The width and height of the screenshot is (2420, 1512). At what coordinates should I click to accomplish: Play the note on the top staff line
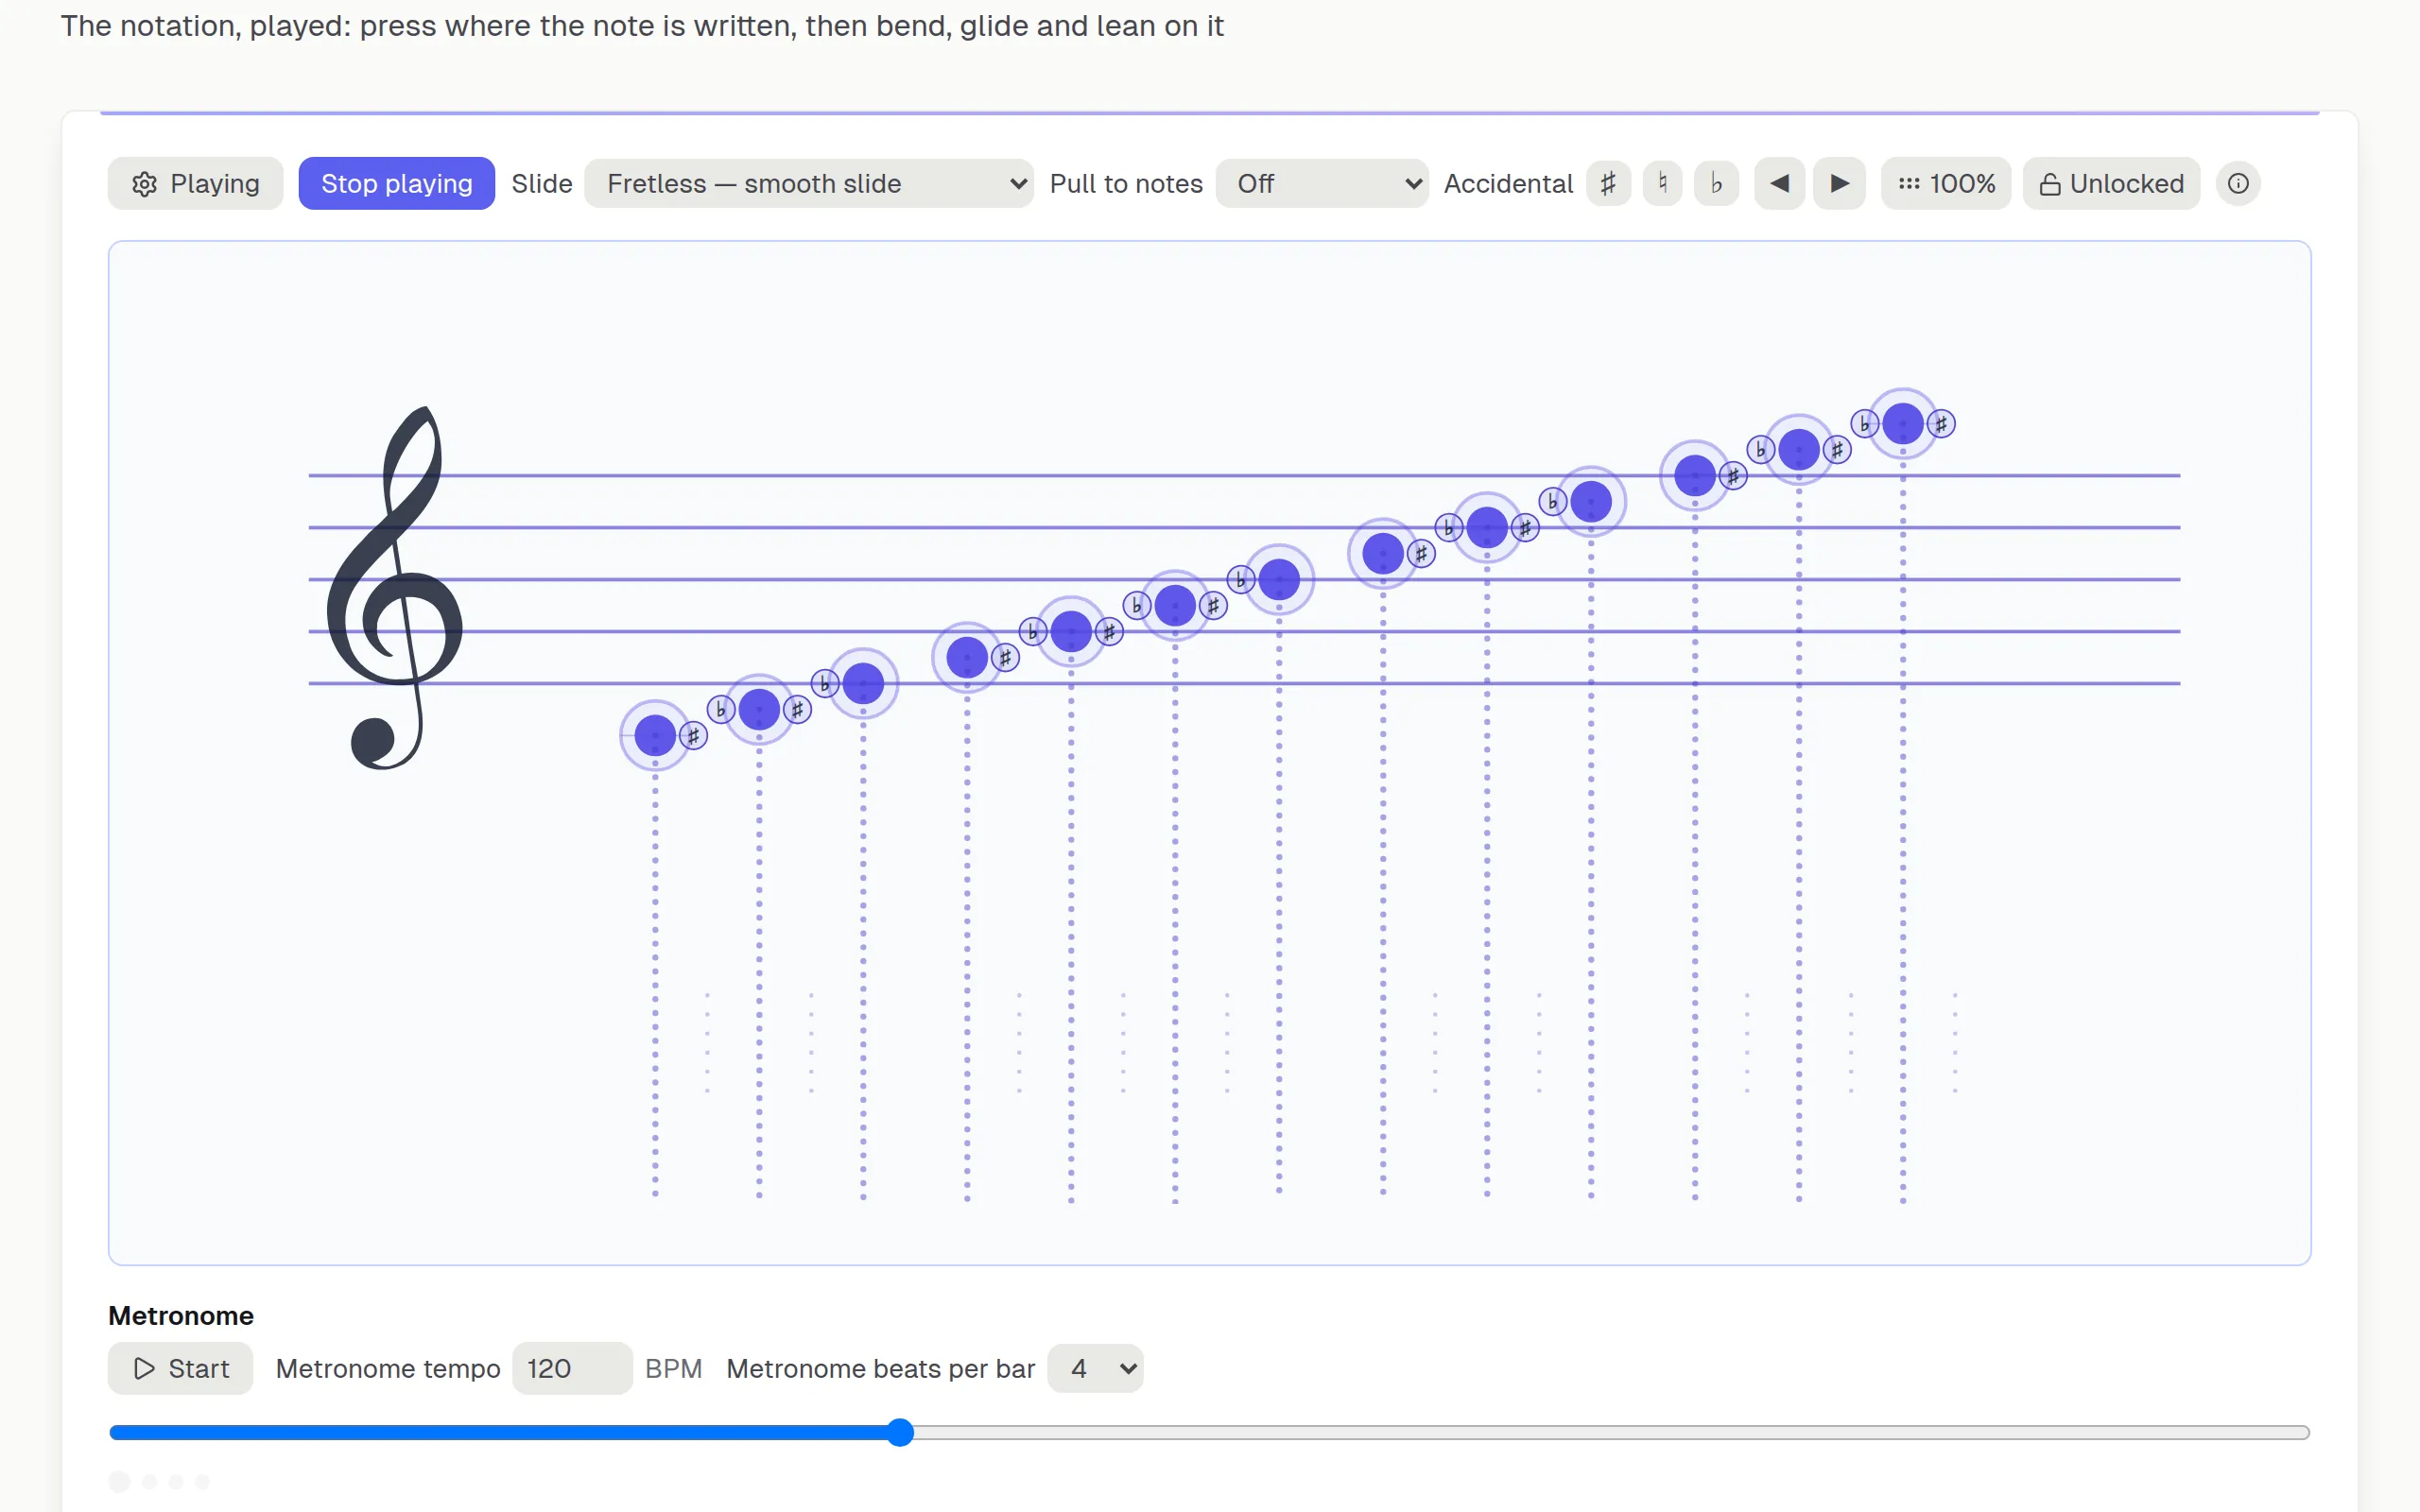tap(1695, 475)
